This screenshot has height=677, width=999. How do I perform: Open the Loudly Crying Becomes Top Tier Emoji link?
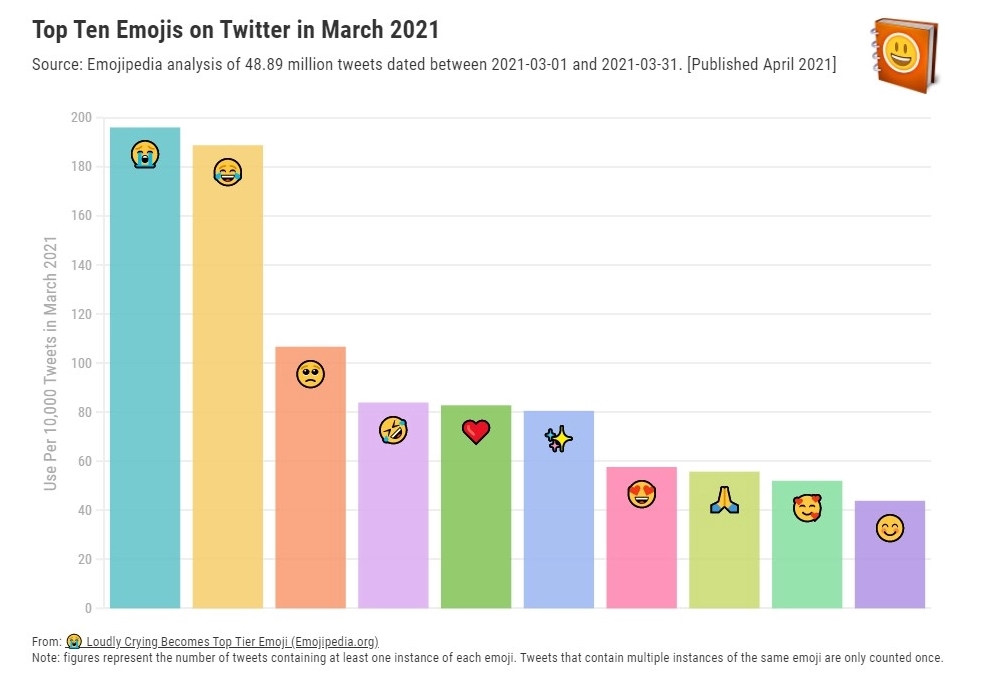(x=232, y=641)
